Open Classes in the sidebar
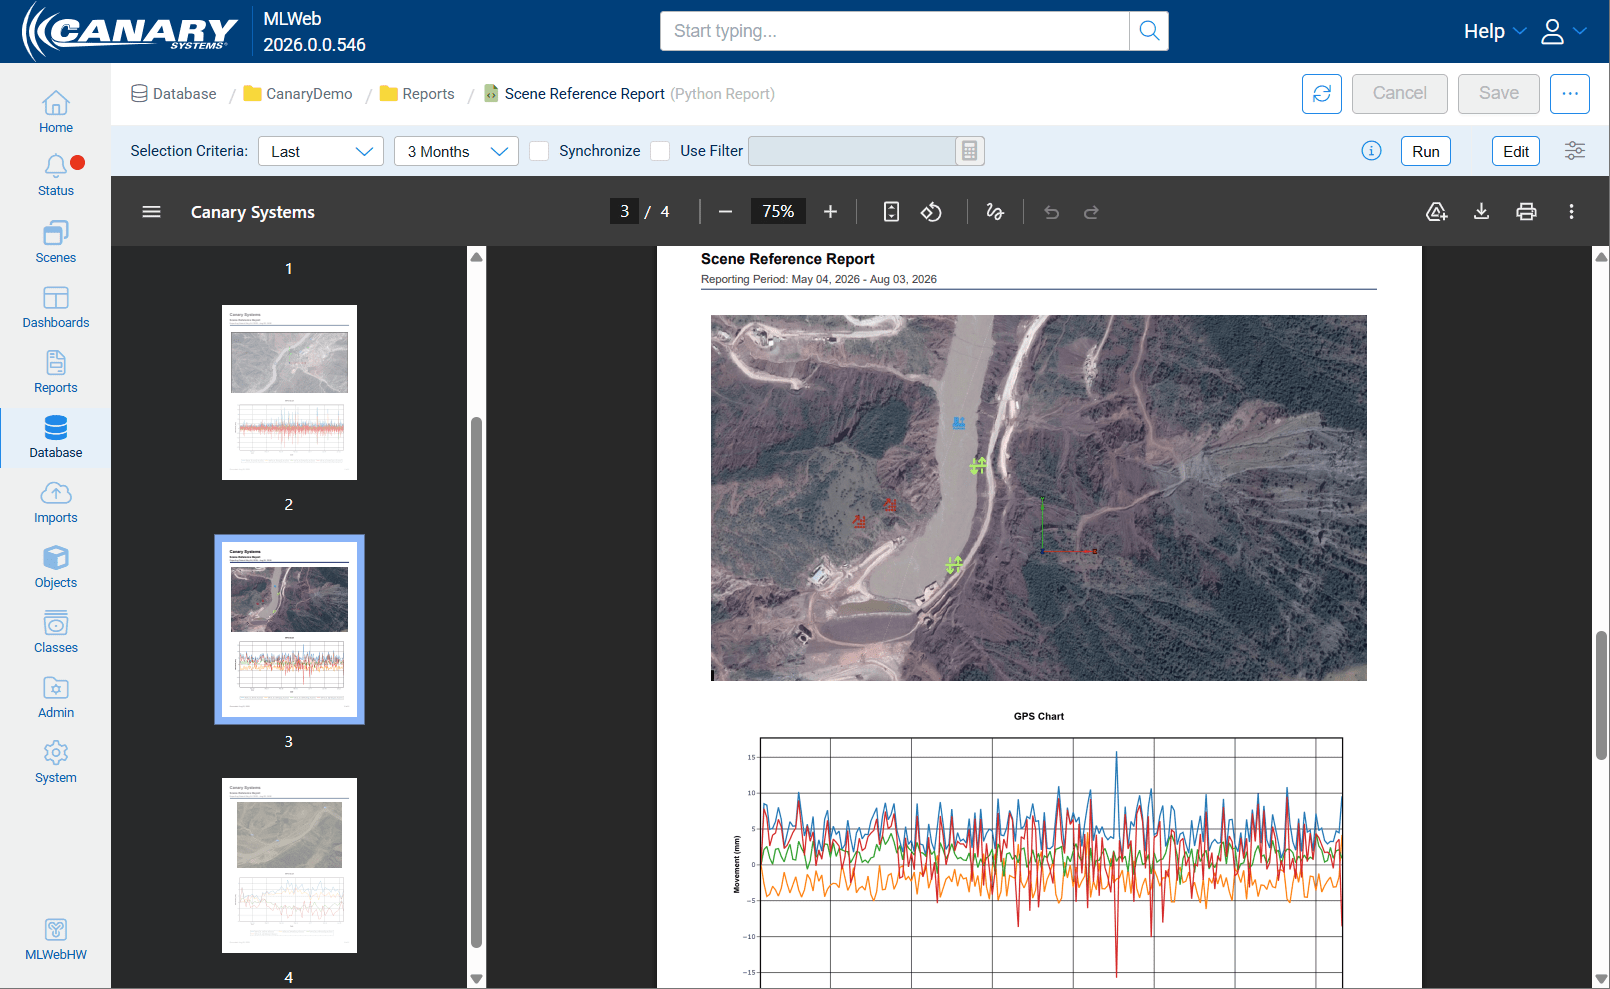 [x=56, y=632]
